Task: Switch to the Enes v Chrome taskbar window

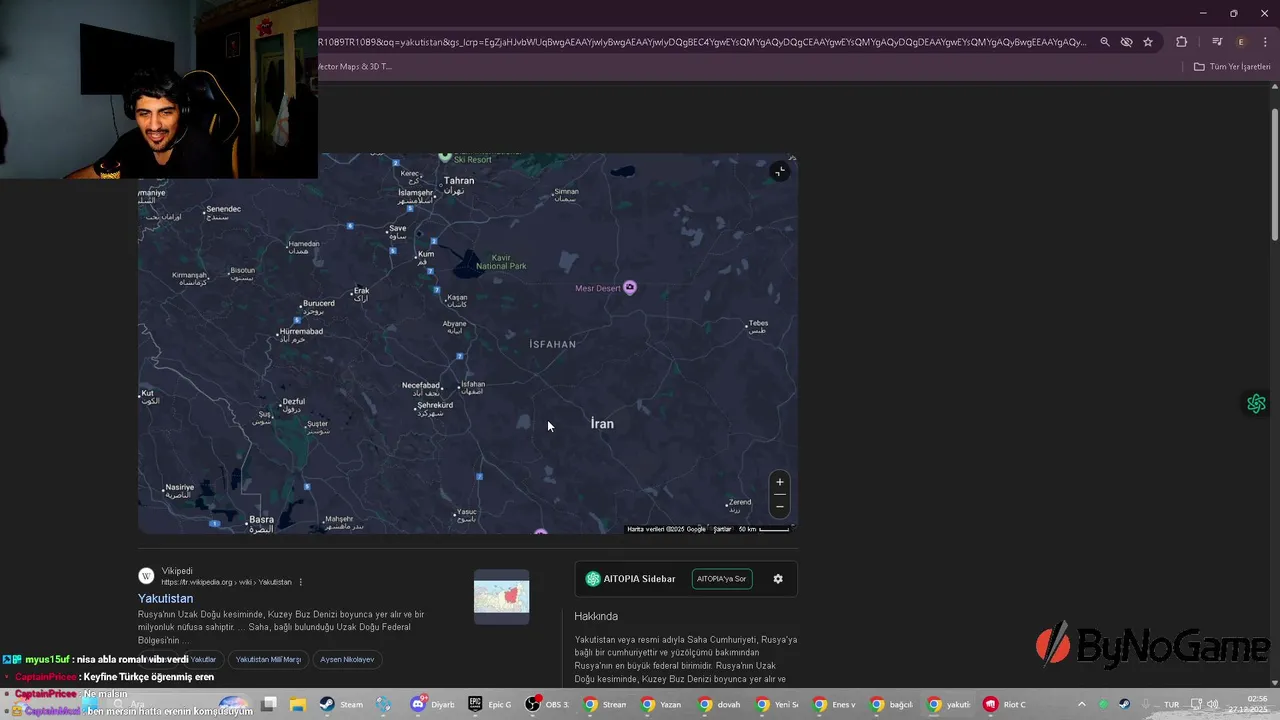Action: coord(835,704)
